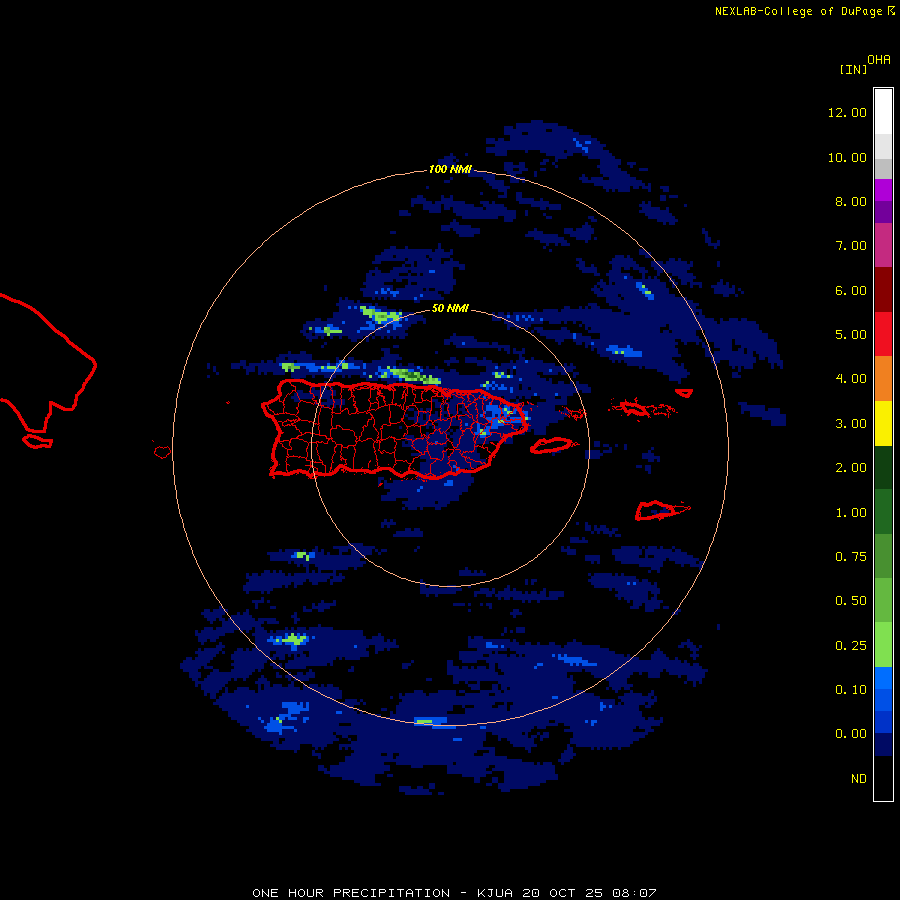This screenshot has height=900, width=900.
Task: Click the 10.00 legend value
Action: (847, 157)
